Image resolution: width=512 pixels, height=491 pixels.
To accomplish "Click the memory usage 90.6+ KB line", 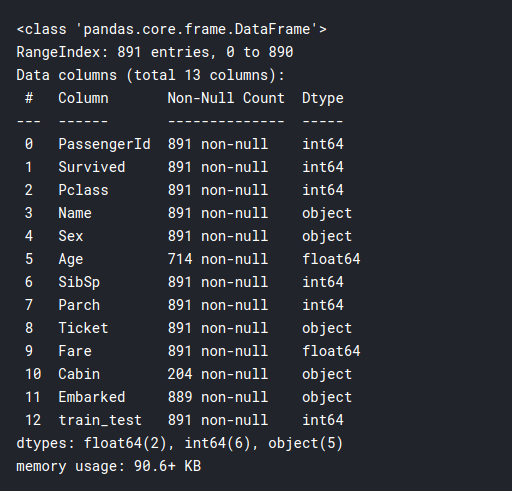I will coord(109,466).
